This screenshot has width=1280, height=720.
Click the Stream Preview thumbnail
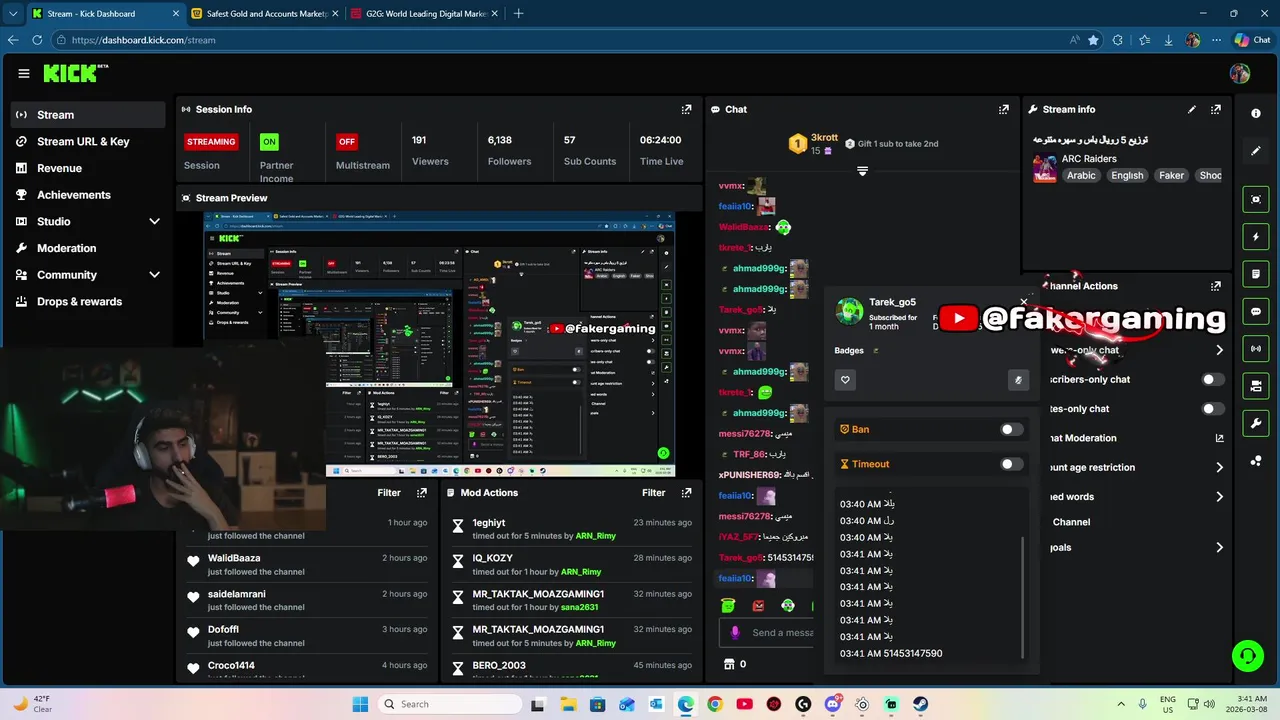439,344
